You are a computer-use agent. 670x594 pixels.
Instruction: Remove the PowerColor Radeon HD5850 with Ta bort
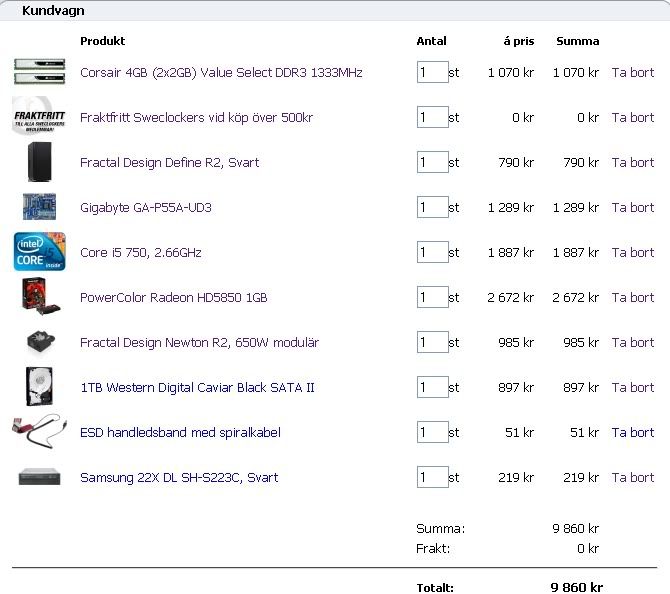pyautogui.click(x=633, y=298)
